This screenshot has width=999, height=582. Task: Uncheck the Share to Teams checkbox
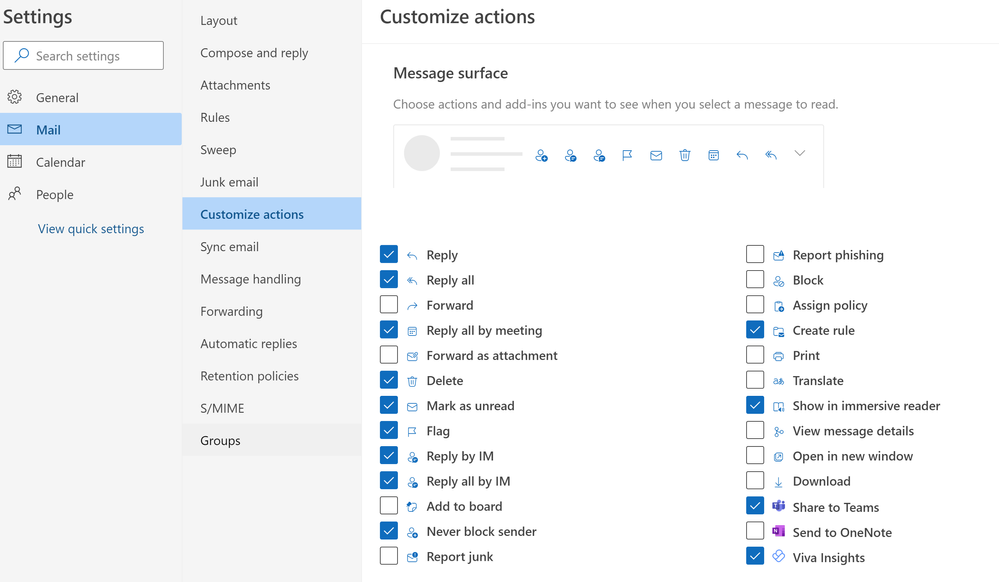coord(755,507)
